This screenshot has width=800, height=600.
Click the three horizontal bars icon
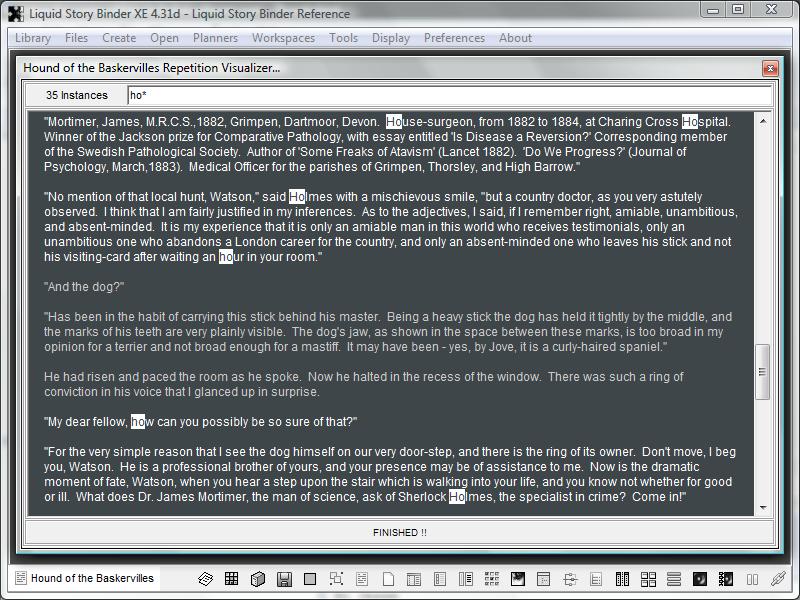click(674, 579)
